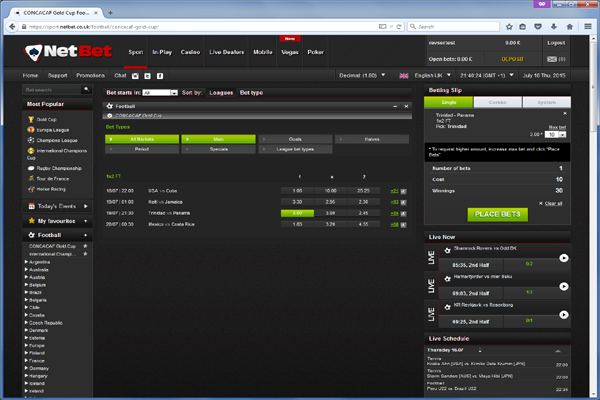Open the messages envelope icon
This screenshot has height=400, width=600.
click(552, 59)
